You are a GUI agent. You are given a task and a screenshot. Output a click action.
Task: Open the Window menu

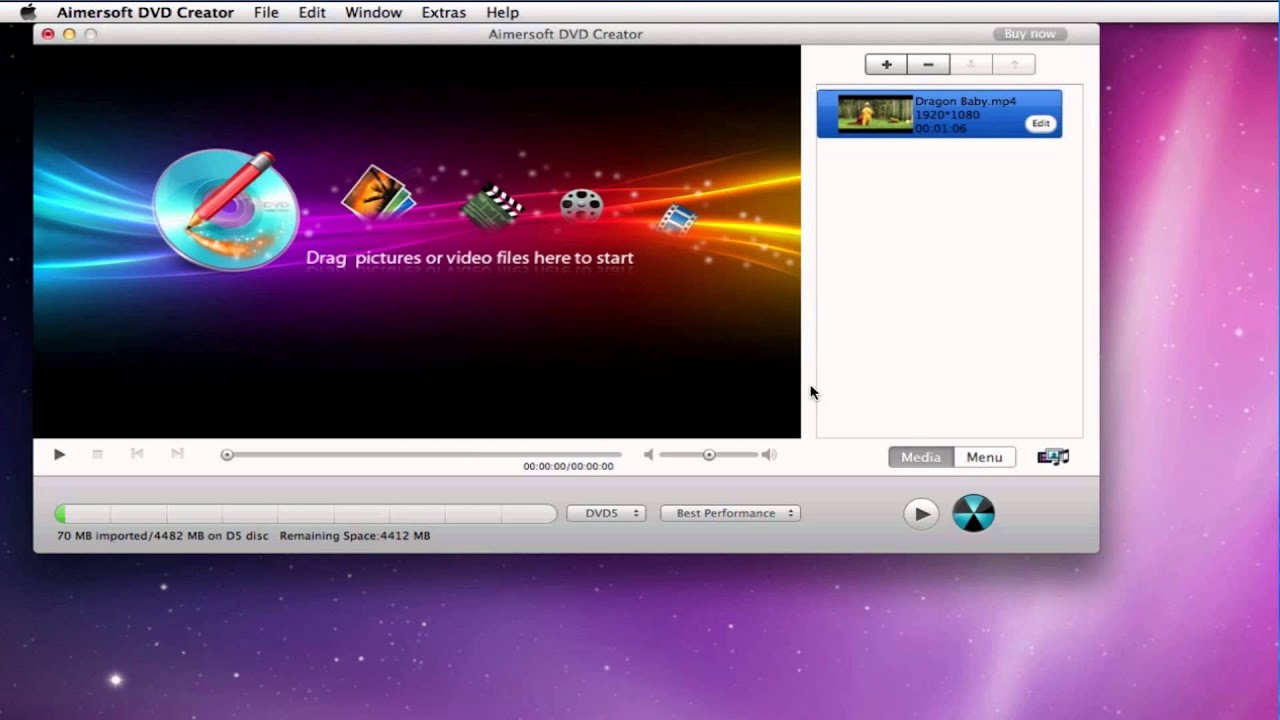pyautogui.click(x=373, y=12)
